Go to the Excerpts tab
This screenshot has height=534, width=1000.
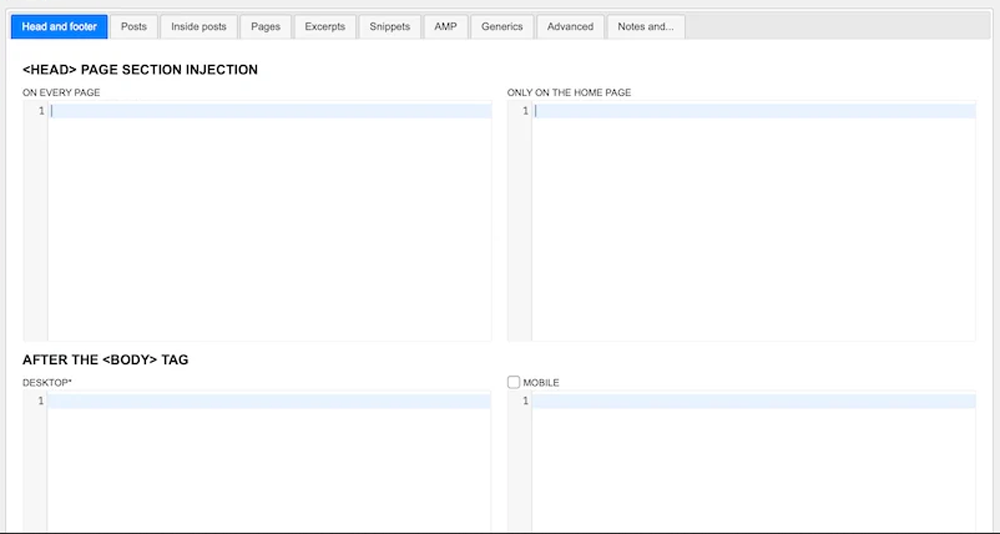[325, 27]
